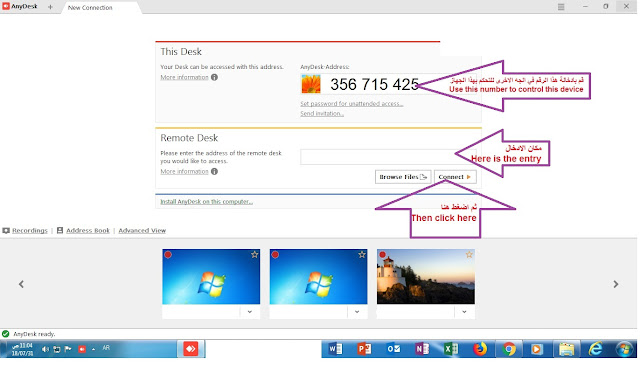Switch to the New Connection tab
Screen dimensions: 640x373
pos(90,7)
